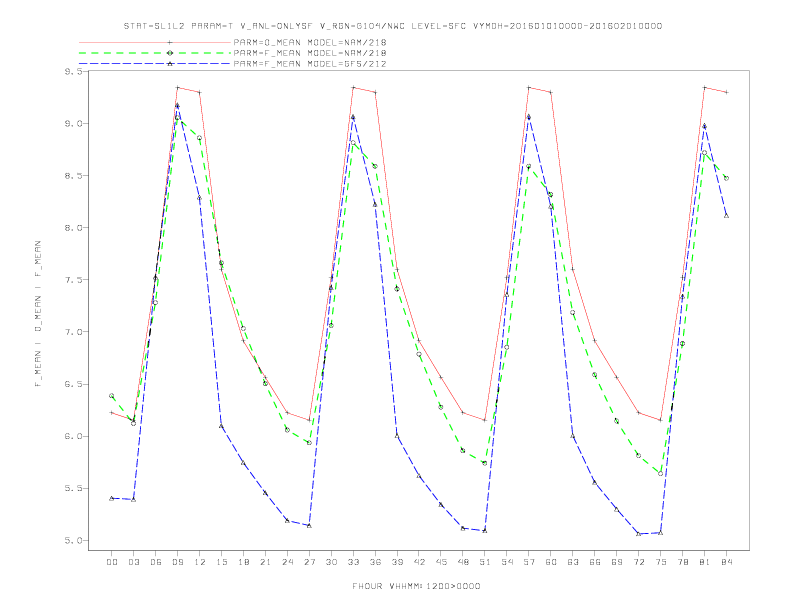Click the green dashed legend line sample
792x612 pixels.
(x=155, y=53)
